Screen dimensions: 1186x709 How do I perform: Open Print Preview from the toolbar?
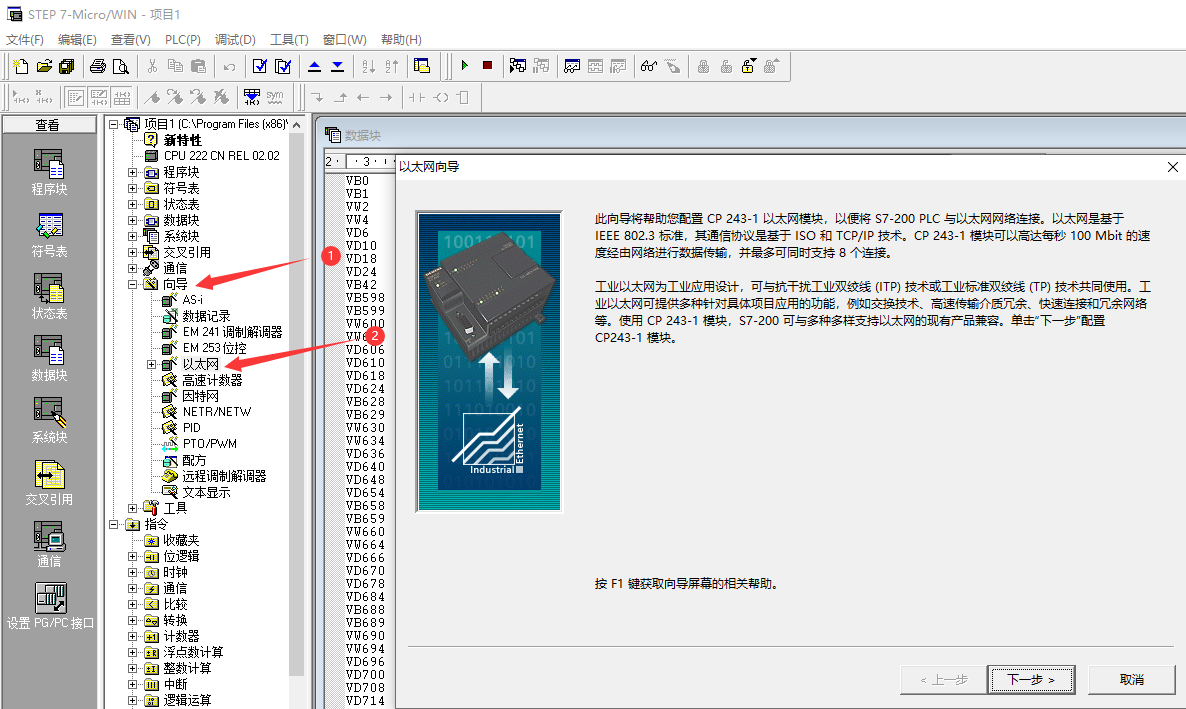(x=120, y=67)
